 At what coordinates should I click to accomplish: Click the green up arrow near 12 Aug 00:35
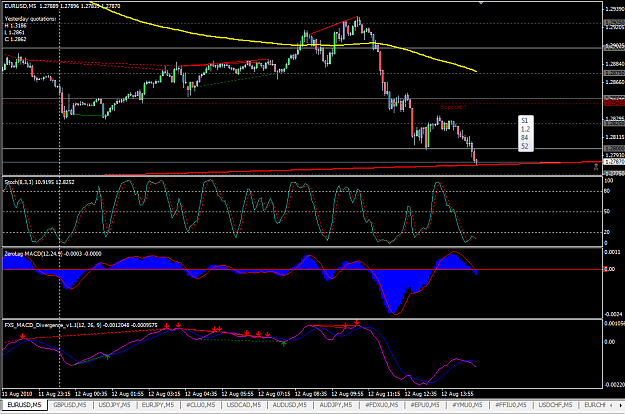tap(107, 356)
